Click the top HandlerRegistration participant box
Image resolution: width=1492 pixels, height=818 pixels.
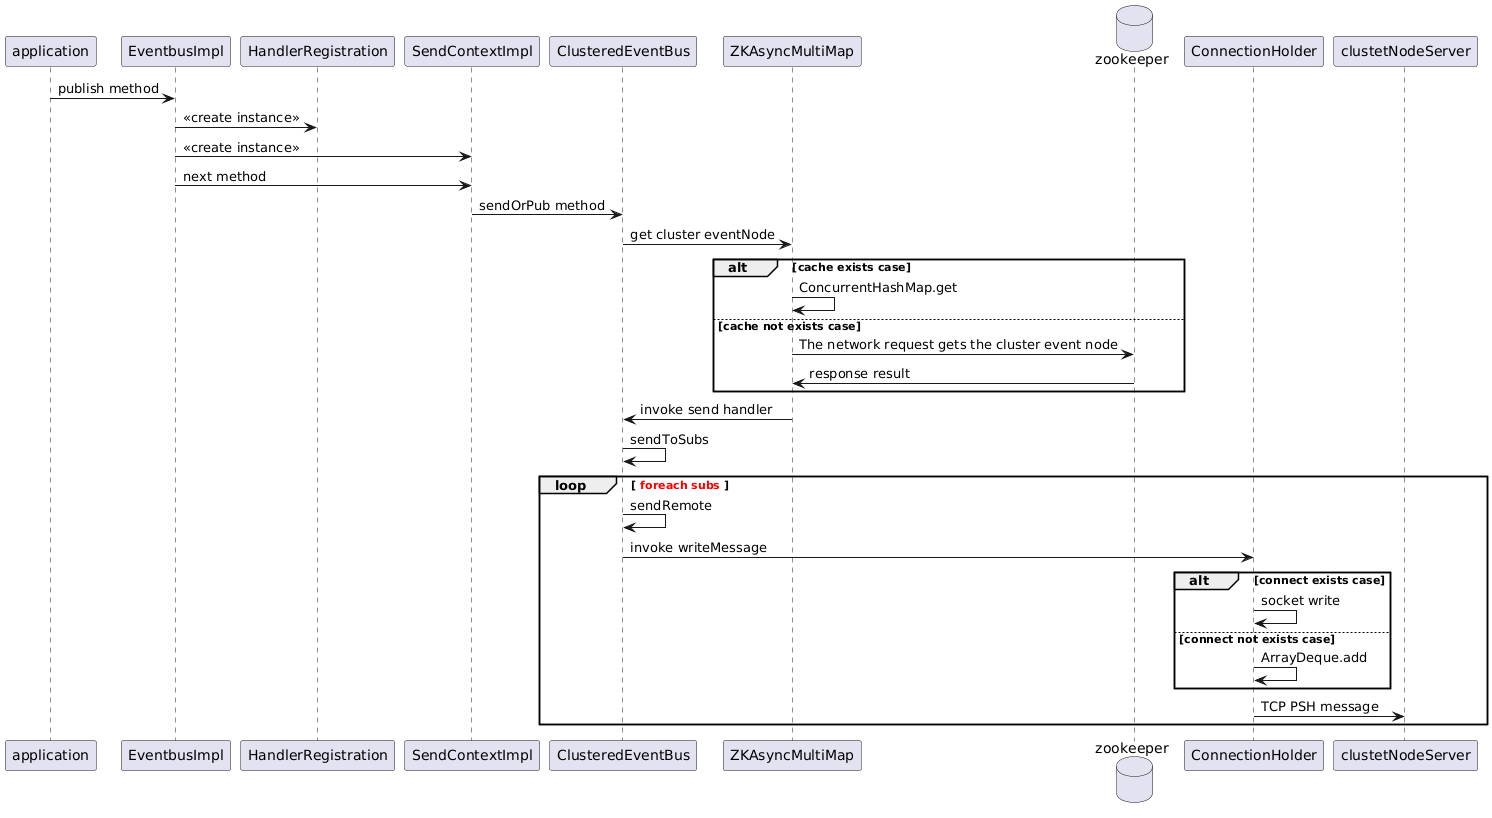click(x=317, y=51)
